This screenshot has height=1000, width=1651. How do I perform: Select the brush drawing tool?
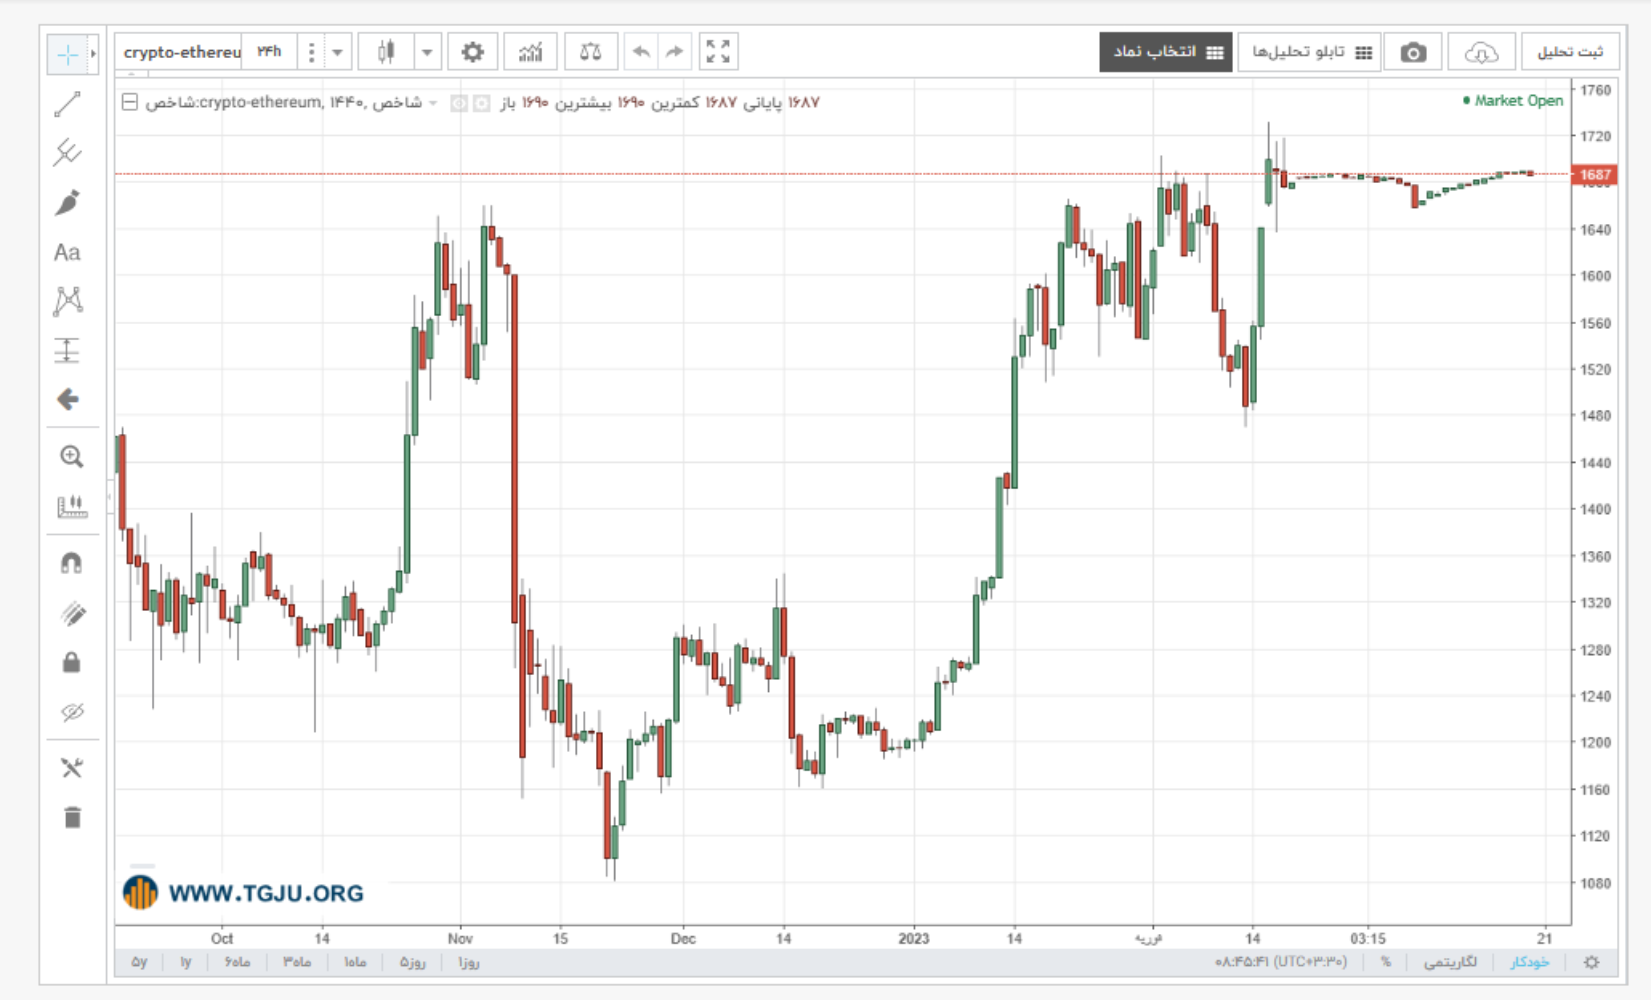(67, 203)
